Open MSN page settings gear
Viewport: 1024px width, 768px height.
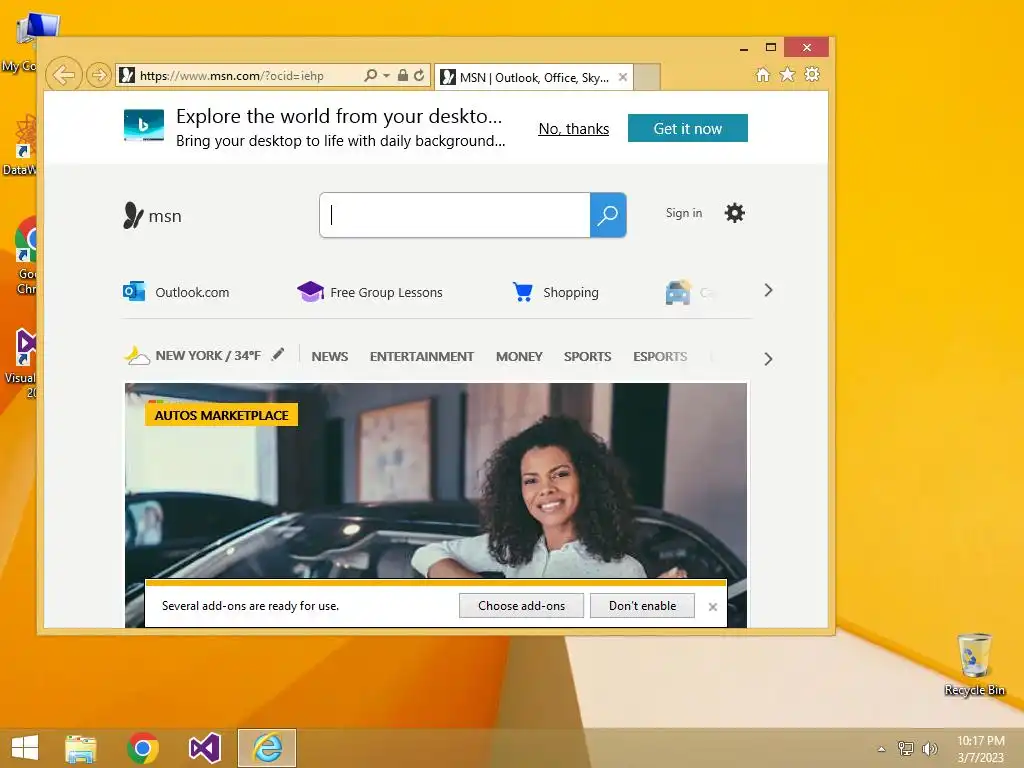735,213
